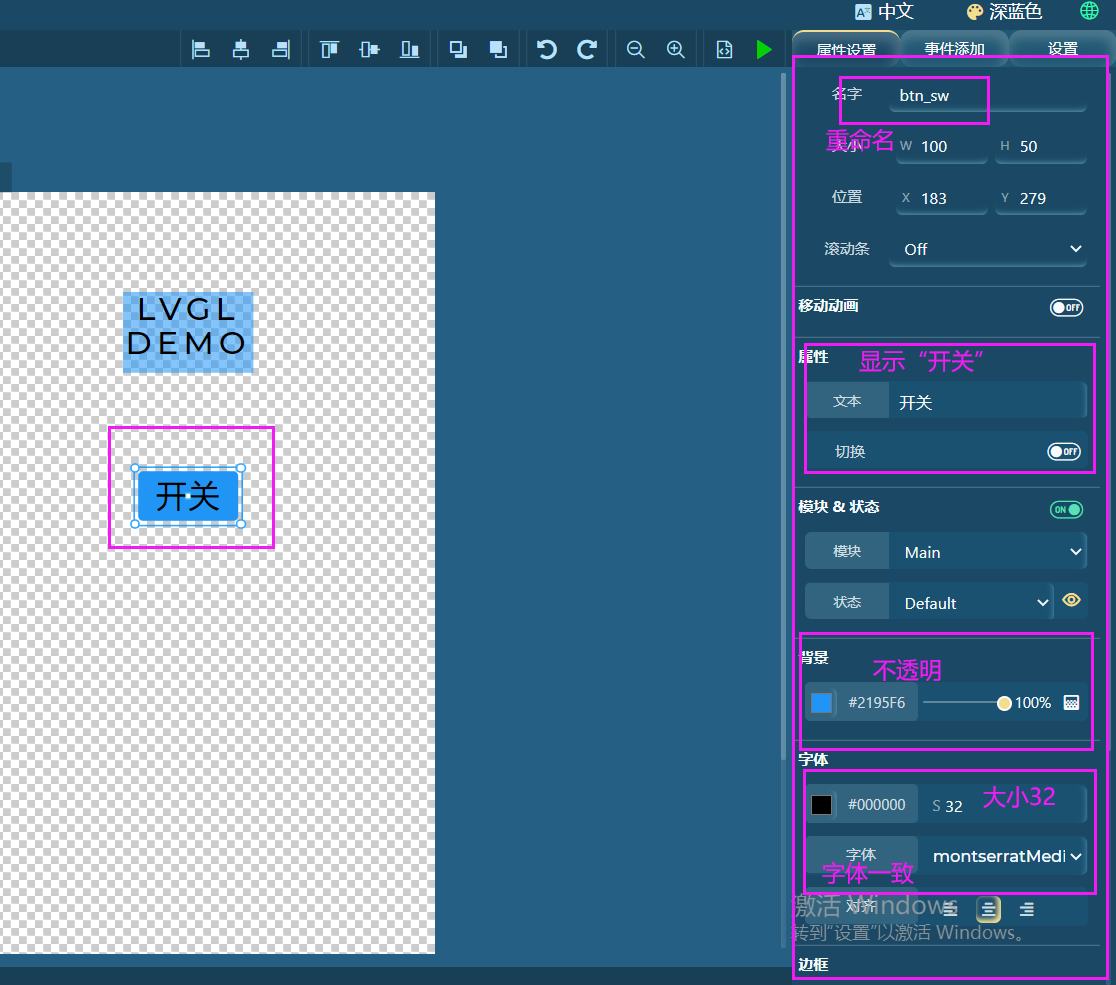Undo the last edit

point(547,49)
